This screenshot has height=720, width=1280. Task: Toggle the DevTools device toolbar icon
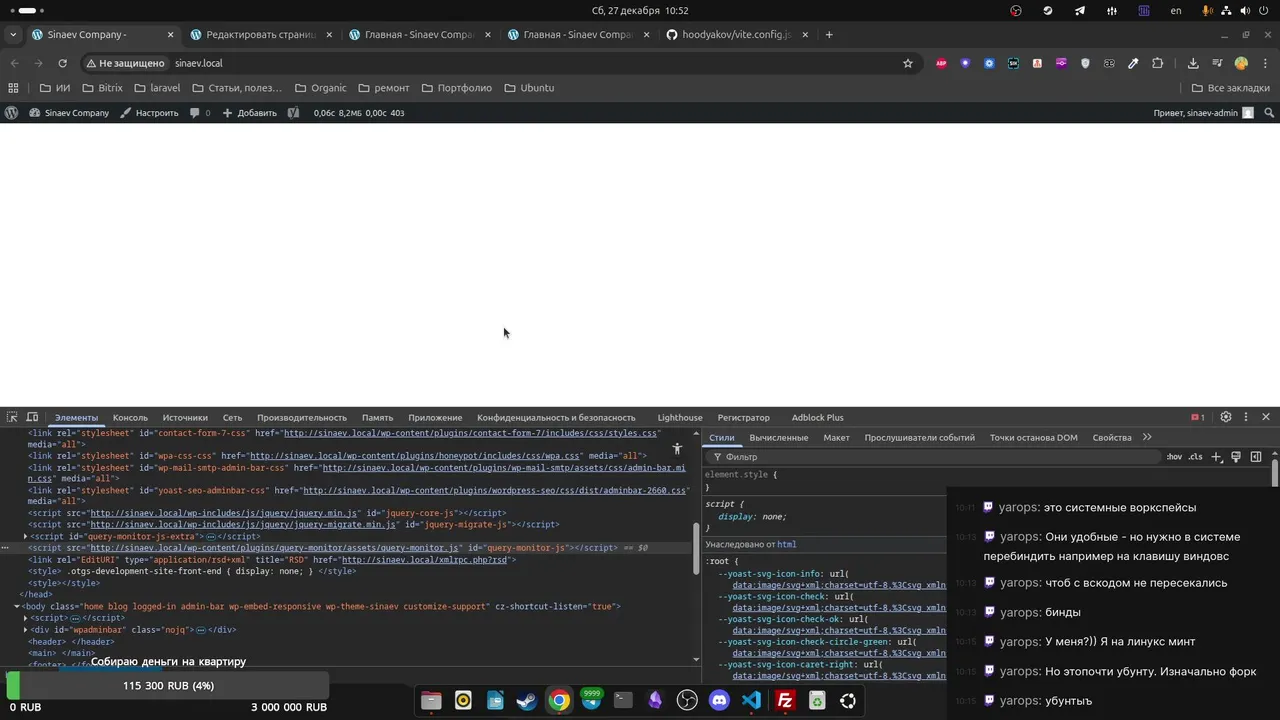coord(32,417)
